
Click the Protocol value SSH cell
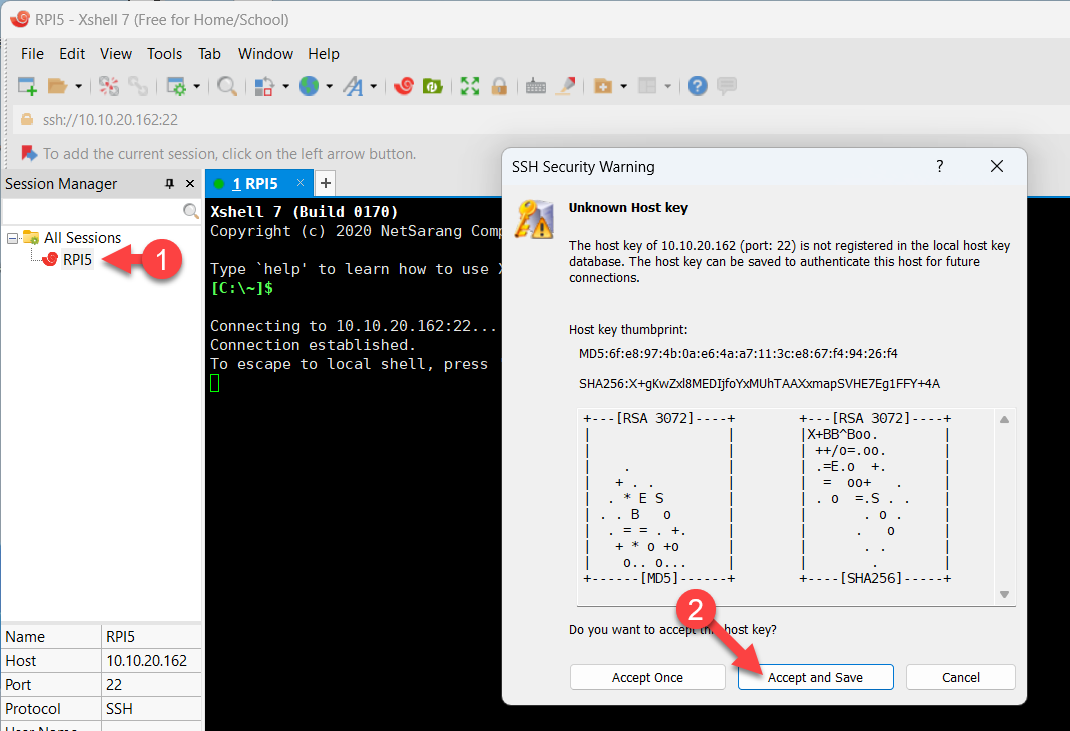click(x=151, y=708)
